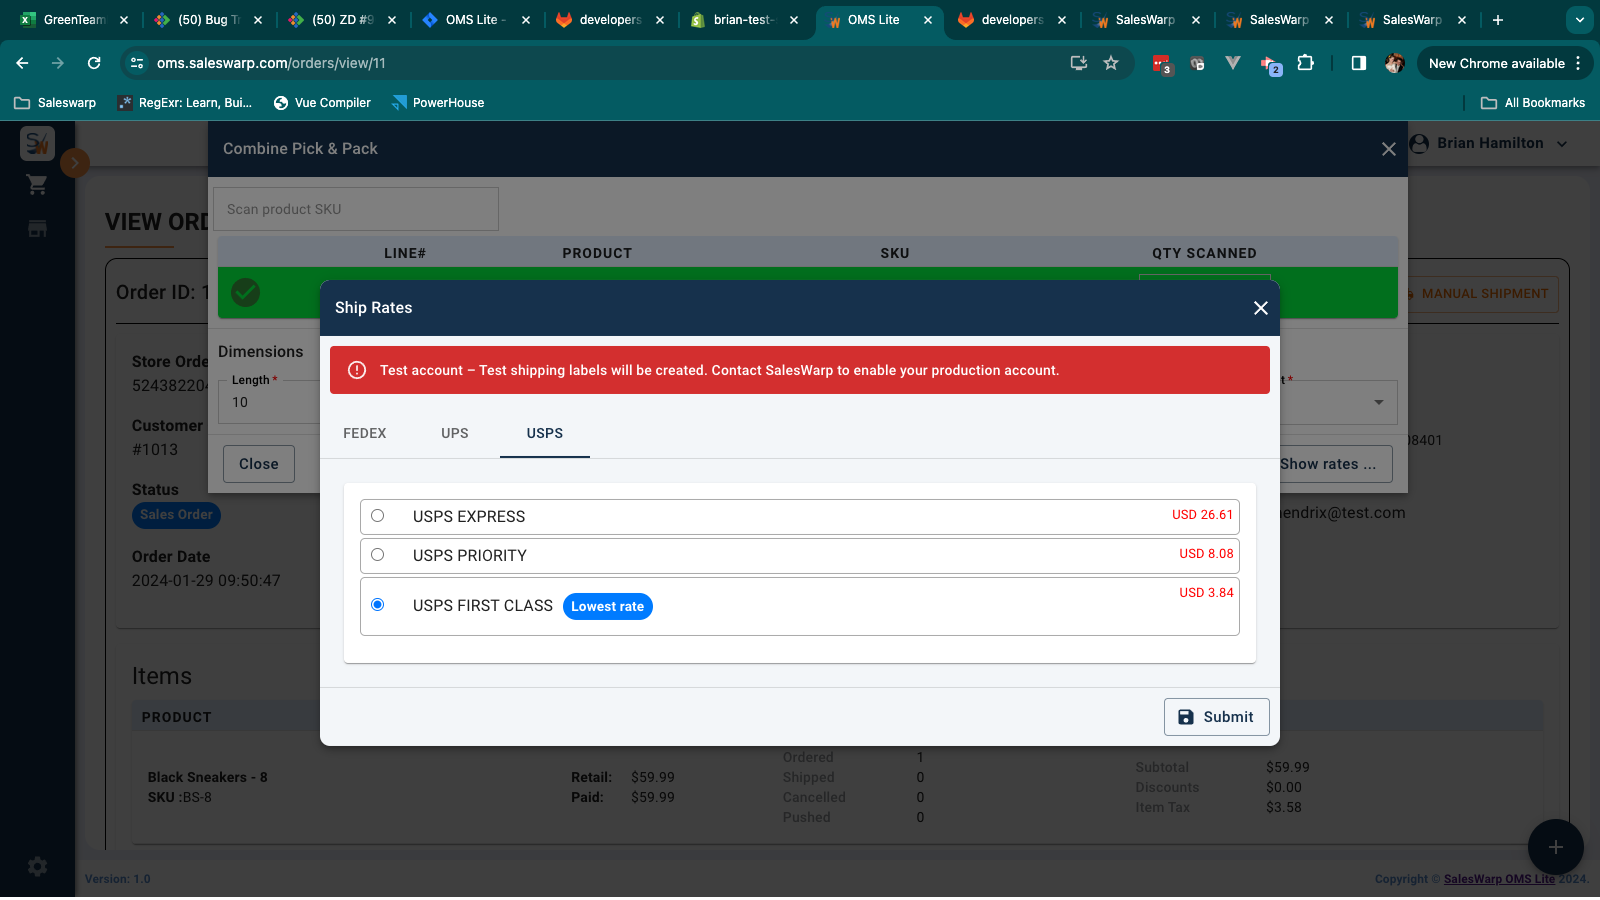1600x900 pixels.
Task: Open the PowerHouse bookmark
Action: tap(438, 103)
